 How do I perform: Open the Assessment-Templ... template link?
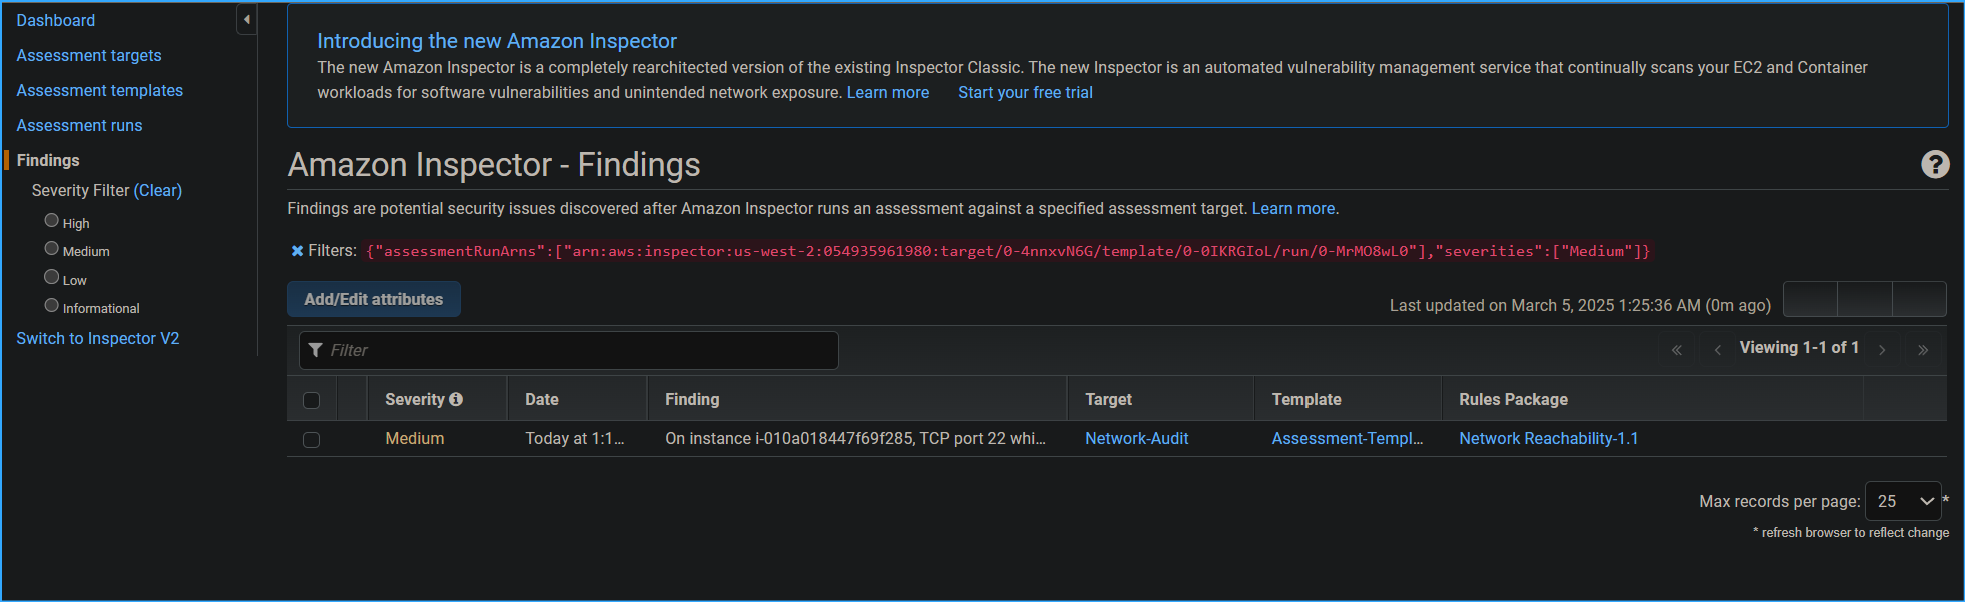tap(1347, 438)
